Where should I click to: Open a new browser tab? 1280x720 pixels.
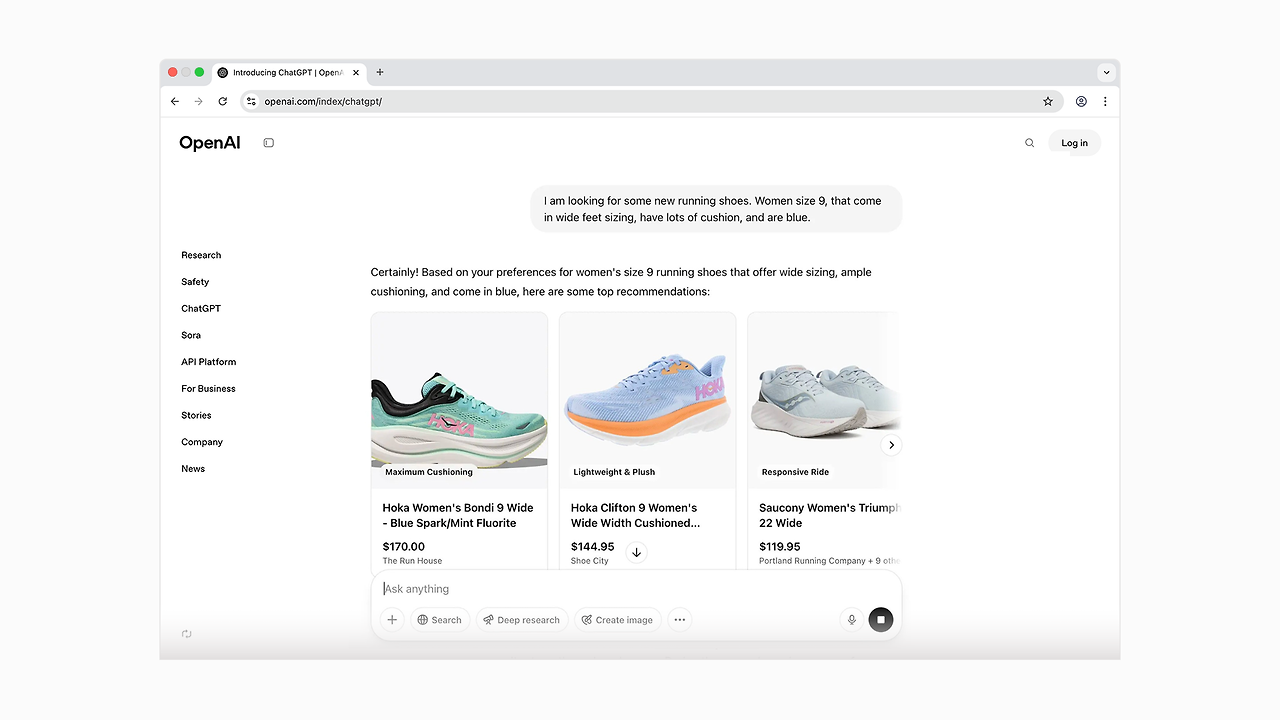tap(380, 72)
